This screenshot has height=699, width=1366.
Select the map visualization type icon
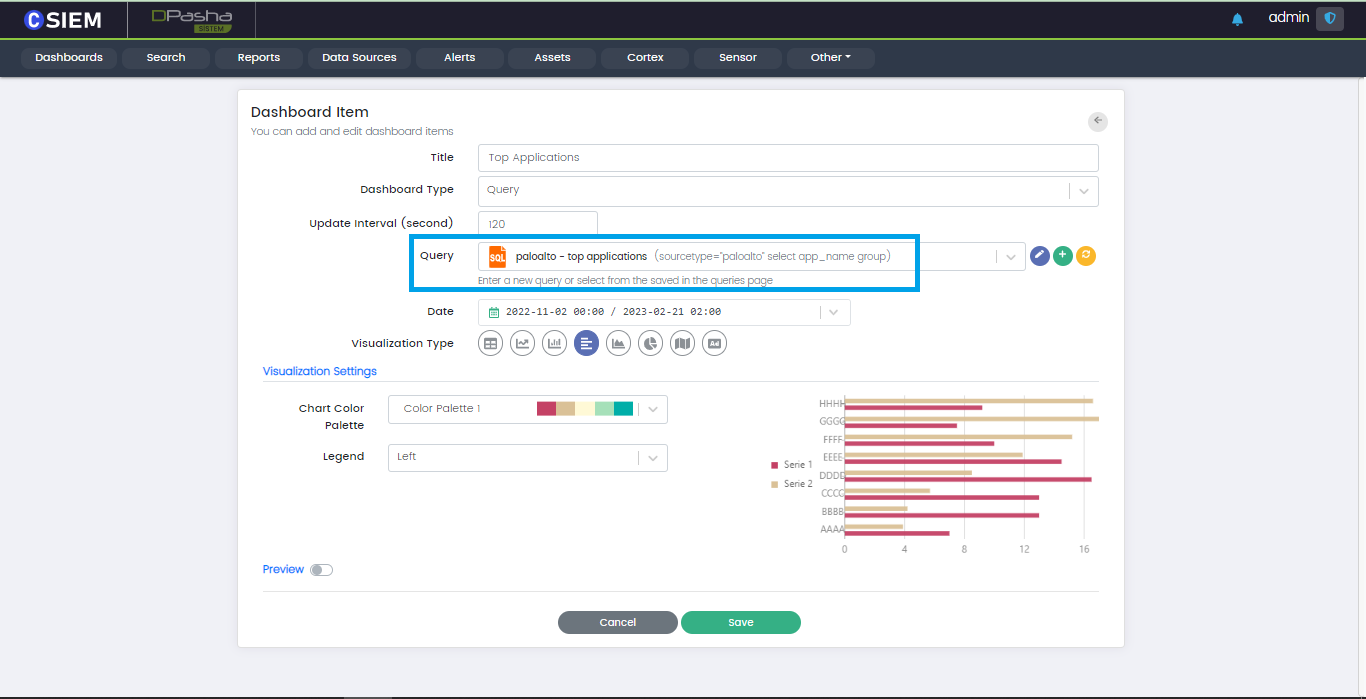click(x=682, y=344)
